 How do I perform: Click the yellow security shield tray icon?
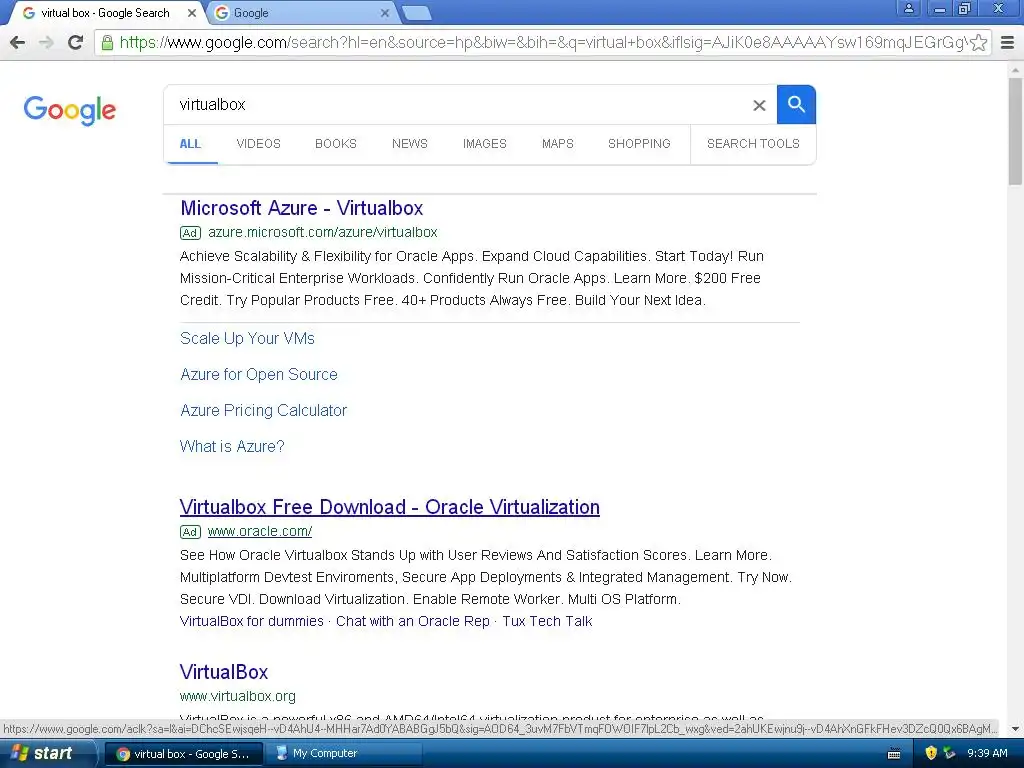point(931,753)
